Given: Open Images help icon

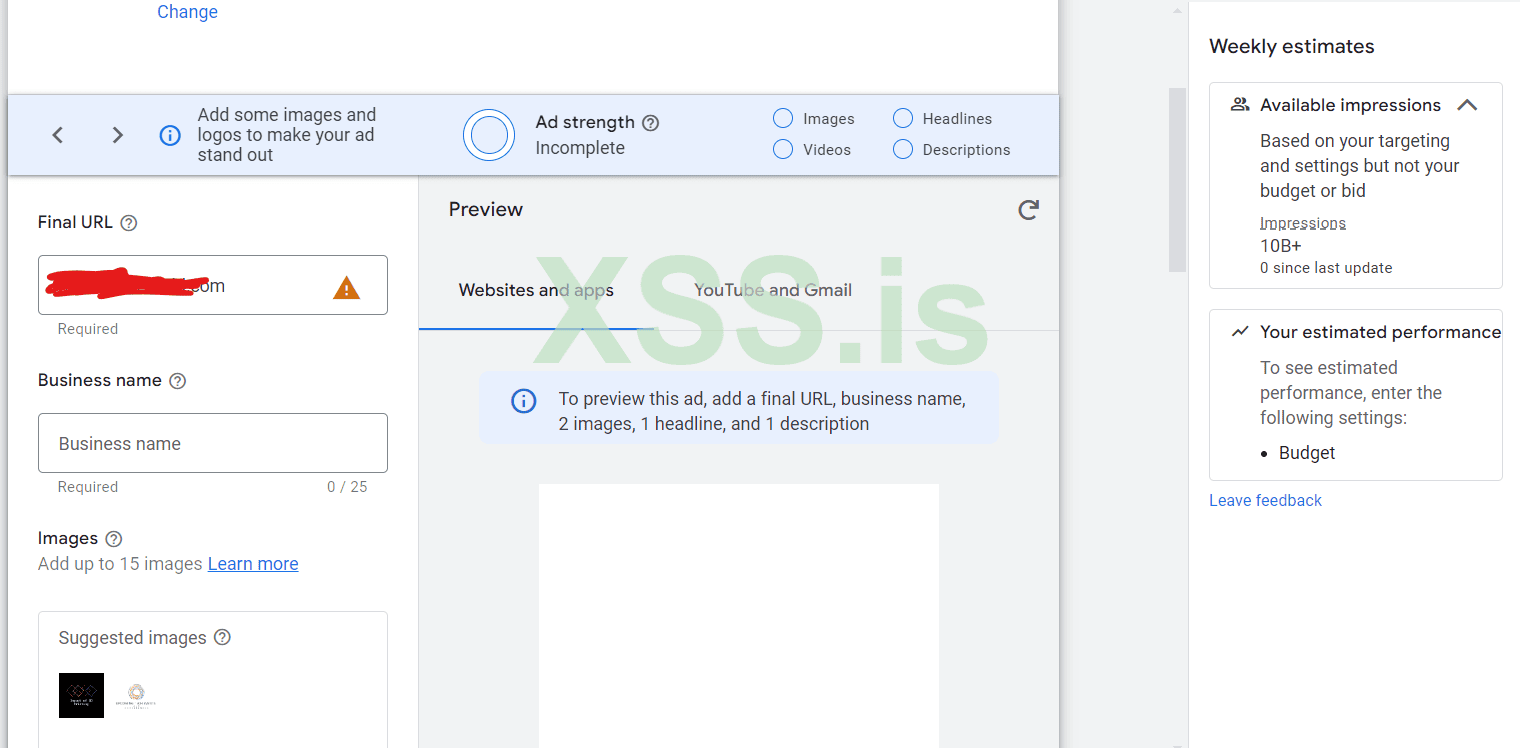Looking at the screenshot, I should tap(114, 539).
